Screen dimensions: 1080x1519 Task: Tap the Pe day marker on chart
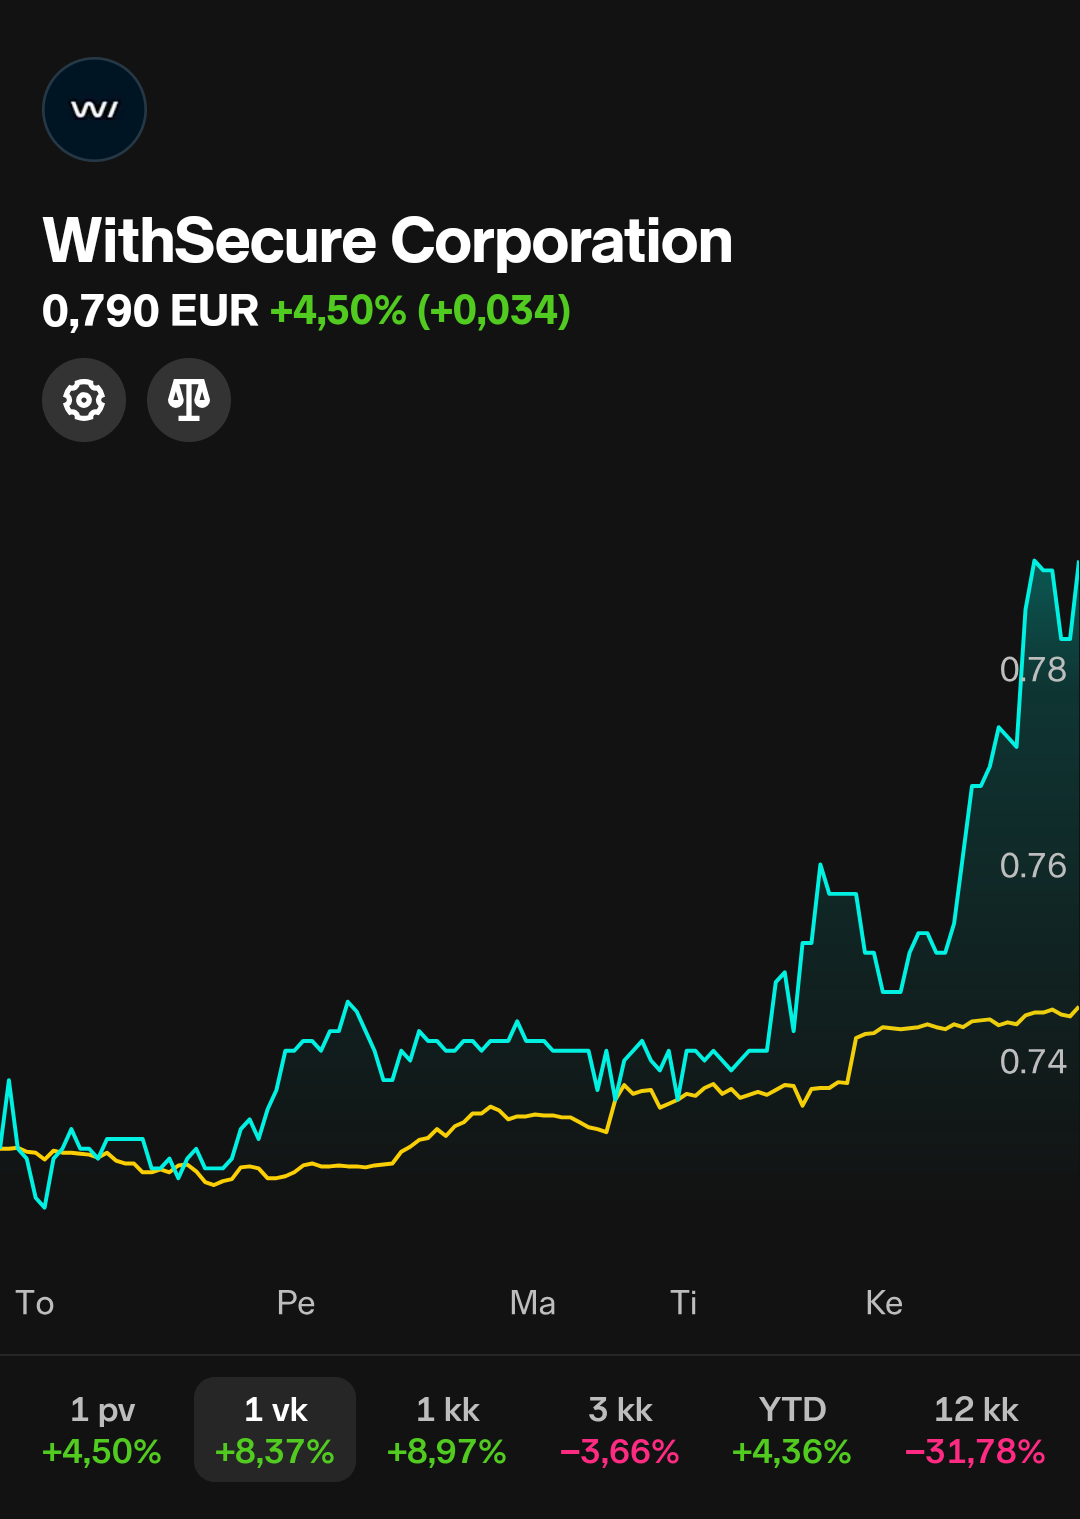point(296,1303)
